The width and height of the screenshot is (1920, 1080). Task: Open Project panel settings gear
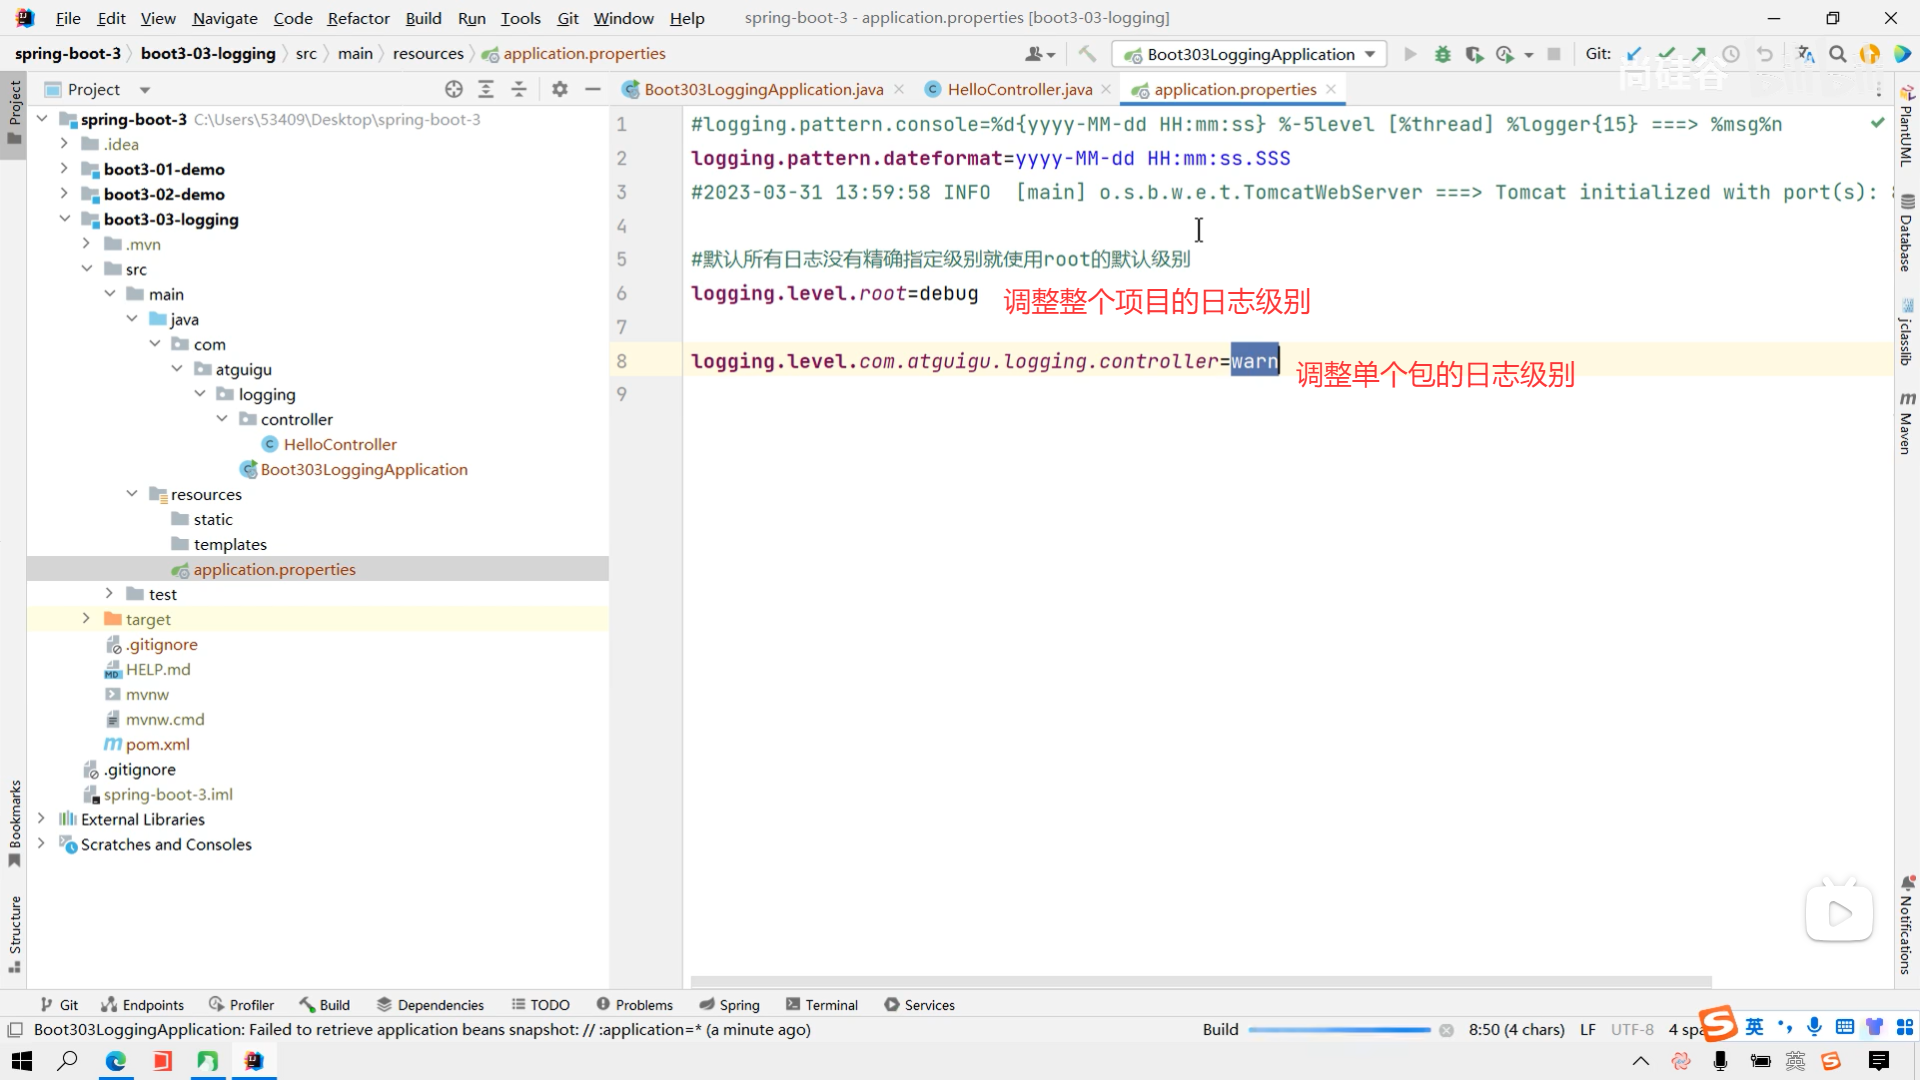pos(560,89)
